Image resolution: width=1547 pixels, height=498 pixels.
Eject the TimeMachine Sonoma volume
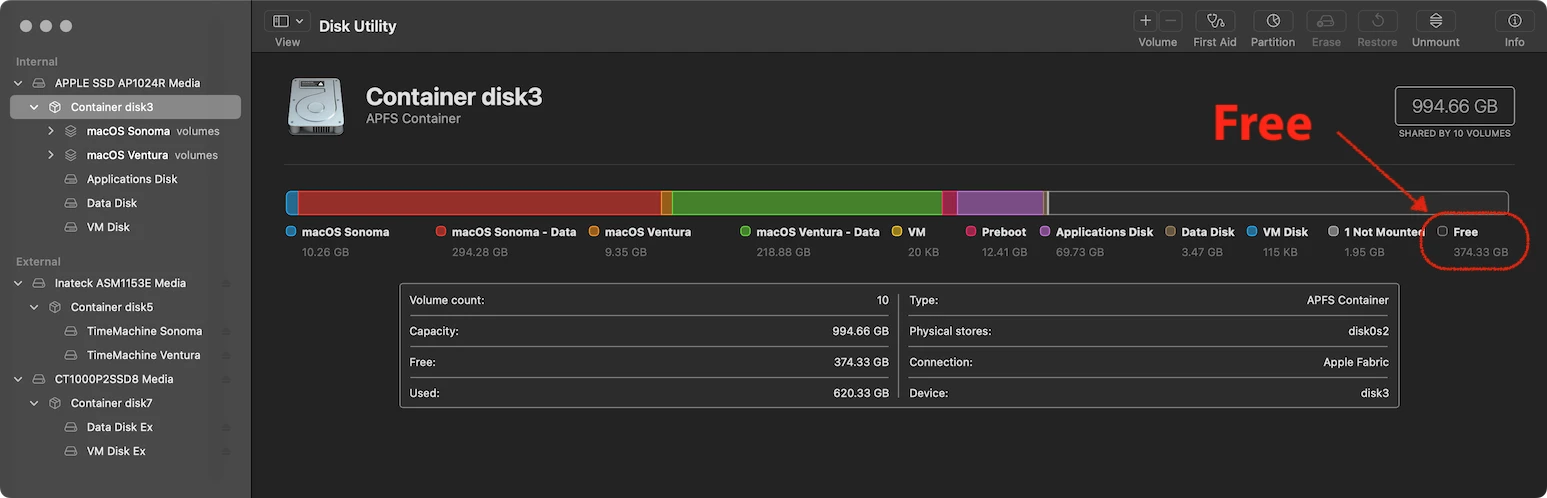(x=226, y=331)
